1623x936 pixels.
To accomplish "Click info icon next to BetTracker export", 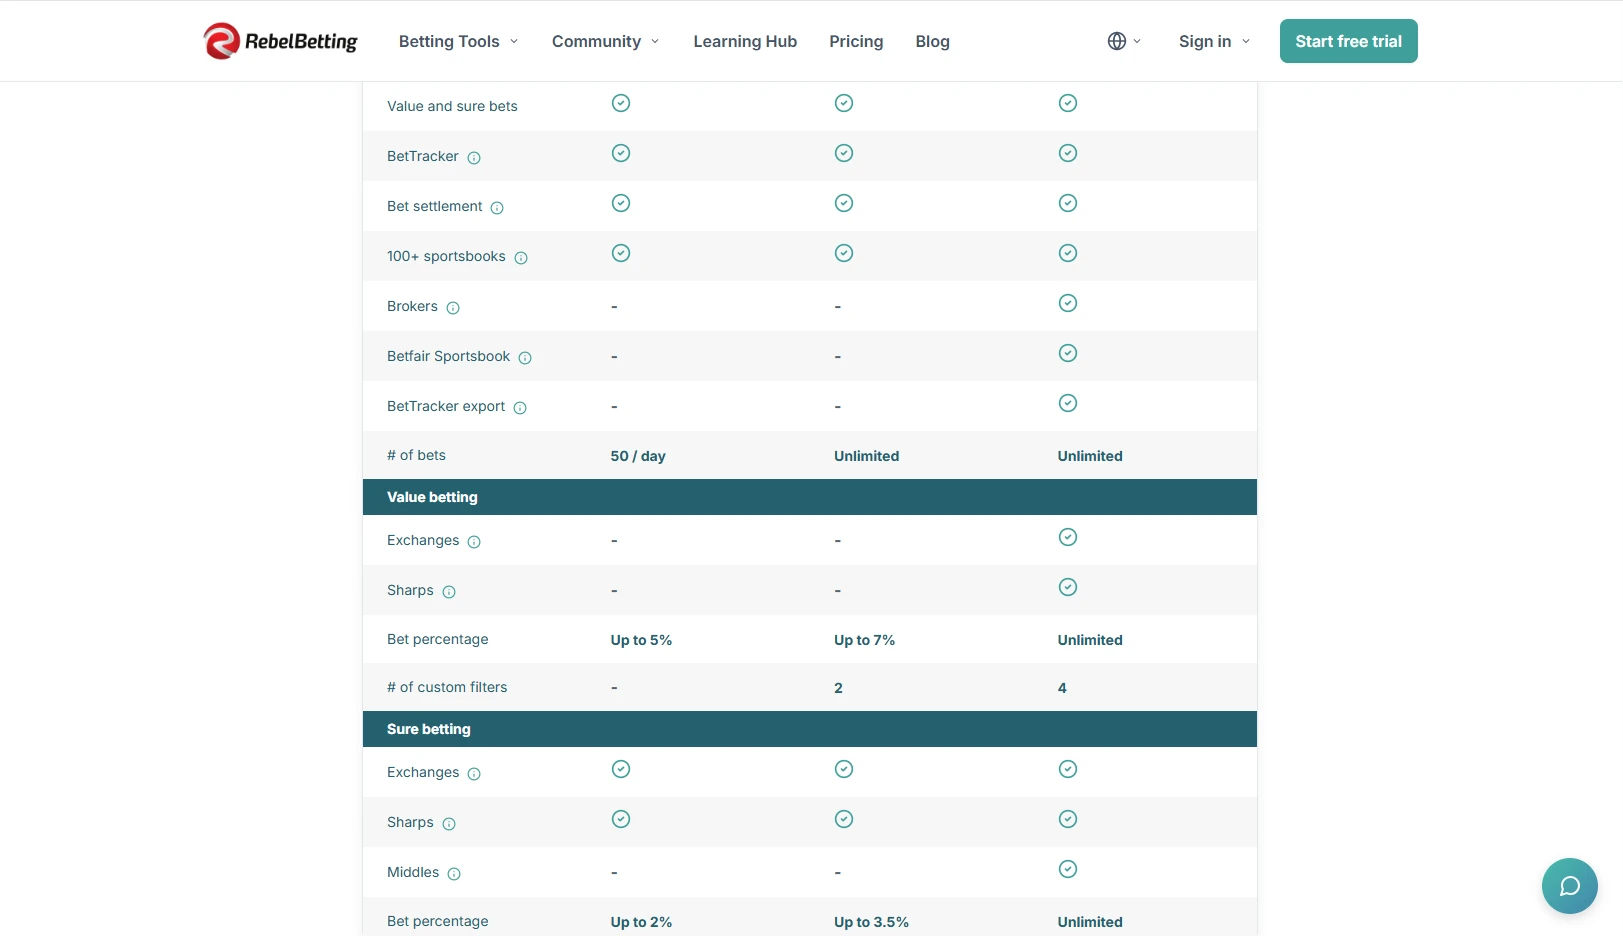I will (520, 408).
